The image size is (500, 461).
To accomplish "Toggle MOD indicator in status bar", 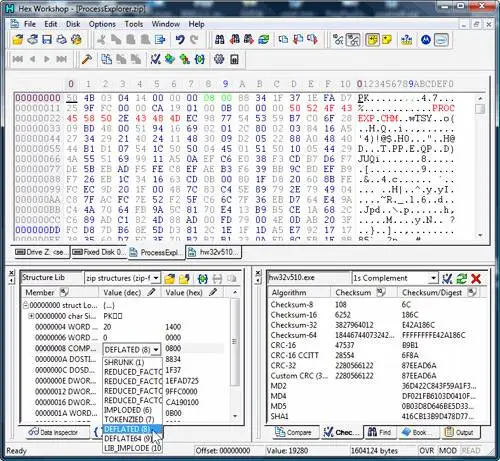I will point(447,451).
